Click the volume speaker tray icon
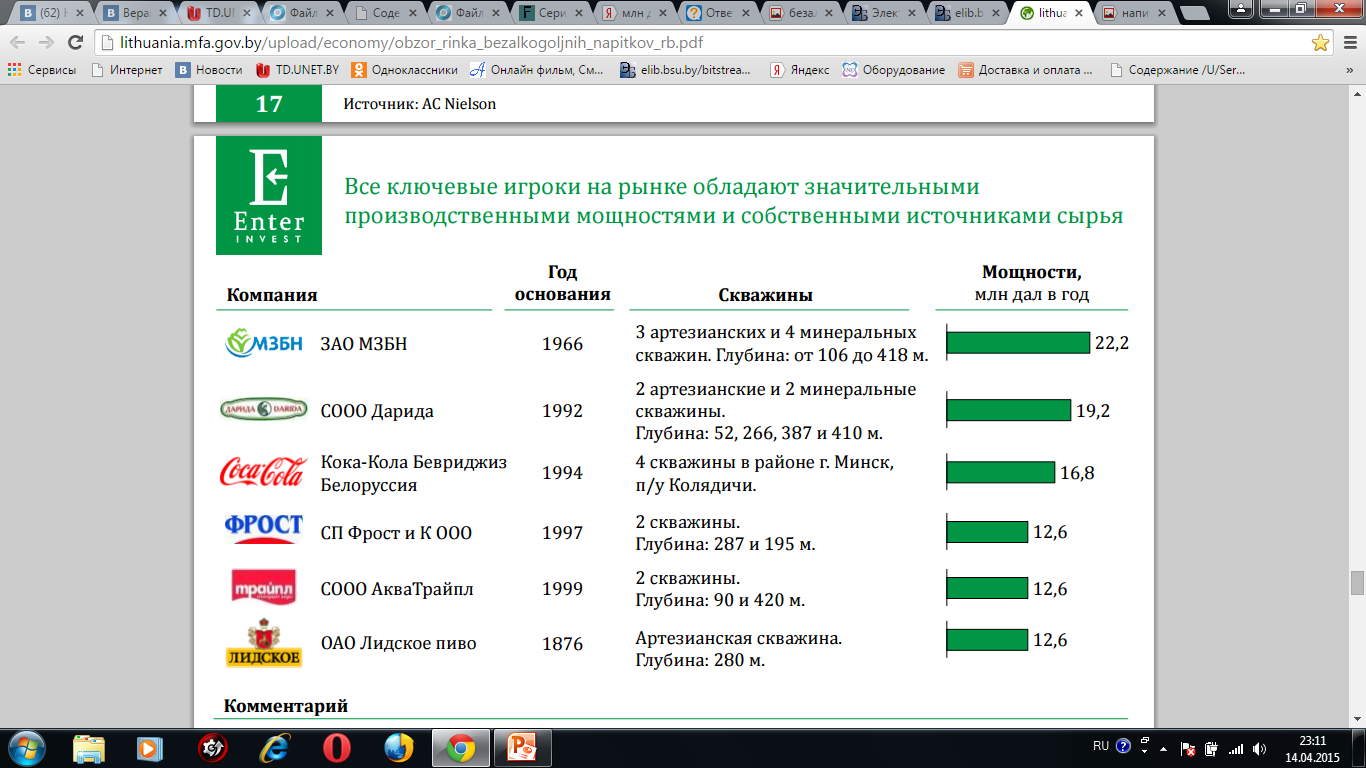This screenshot has height=768, width=1366. click(x=1258, y=748)
